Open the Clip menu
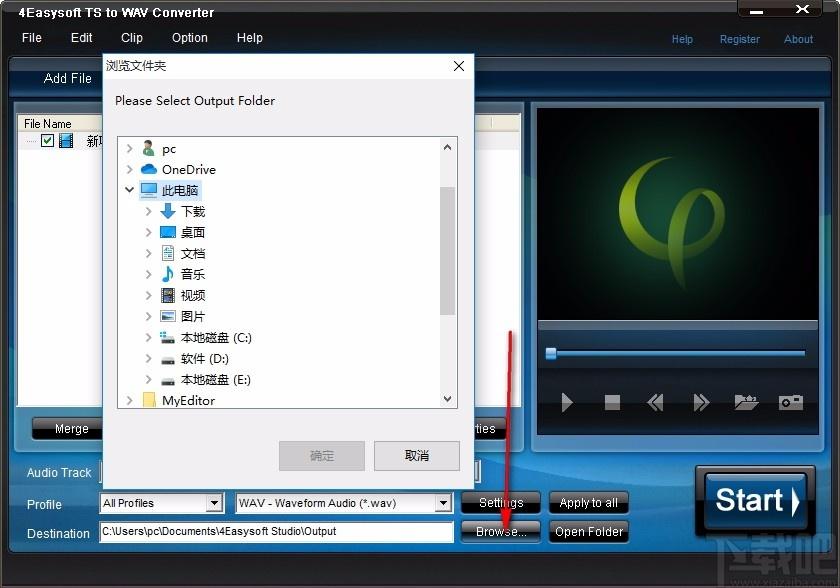The width and height of the screenshot is (840, 588). tap(132, 37)
